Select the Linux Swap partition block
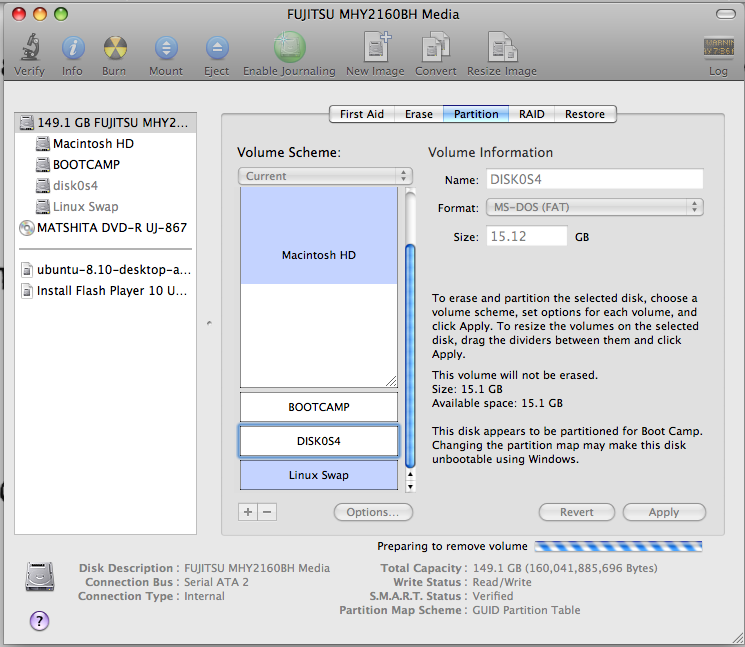Image resolution: width=745 pixels, height=647 pixels. [319, 475]
